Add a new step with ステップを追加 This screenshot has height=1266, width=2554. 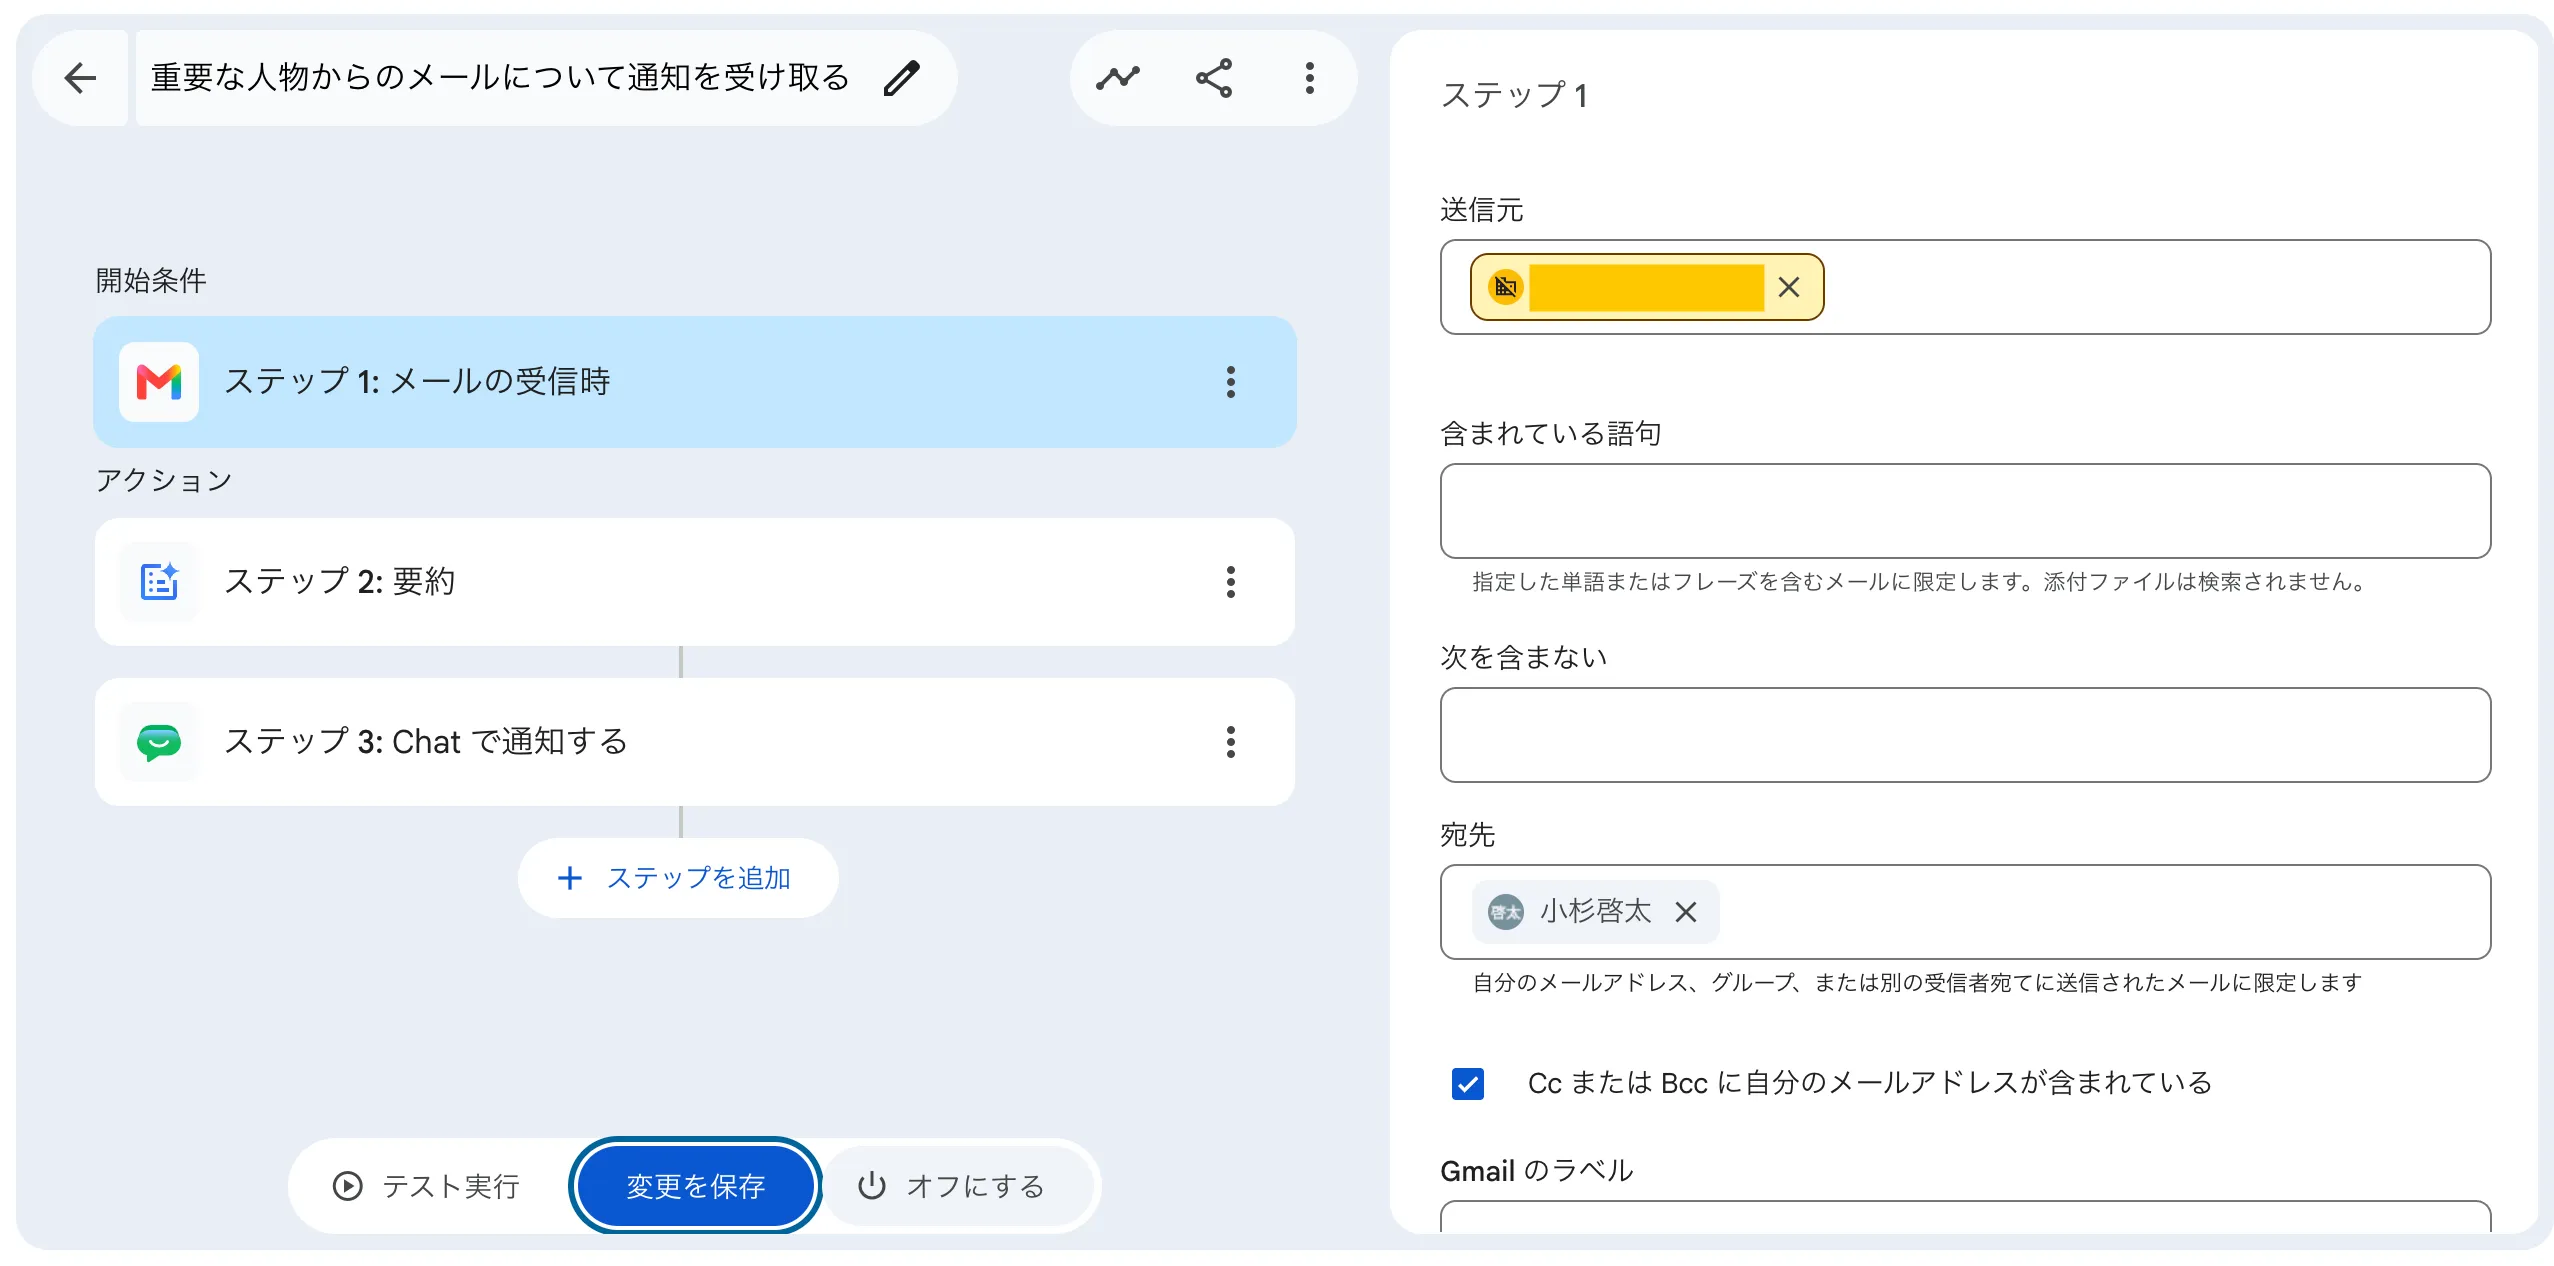click(x=678, y=878)
